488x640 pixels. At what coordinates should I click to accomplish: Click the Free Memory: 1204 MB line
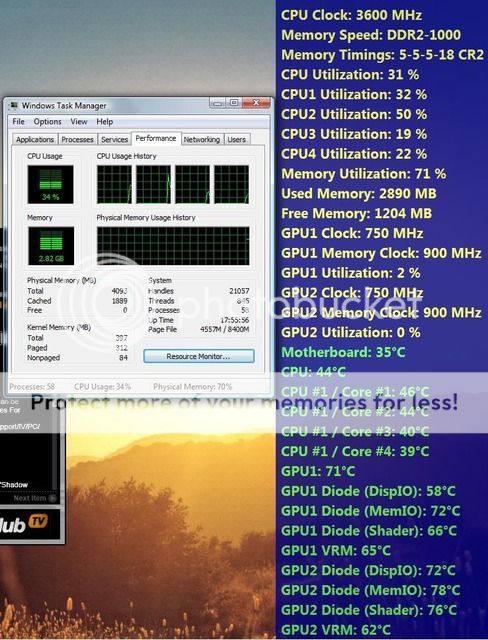click(356, 213)
